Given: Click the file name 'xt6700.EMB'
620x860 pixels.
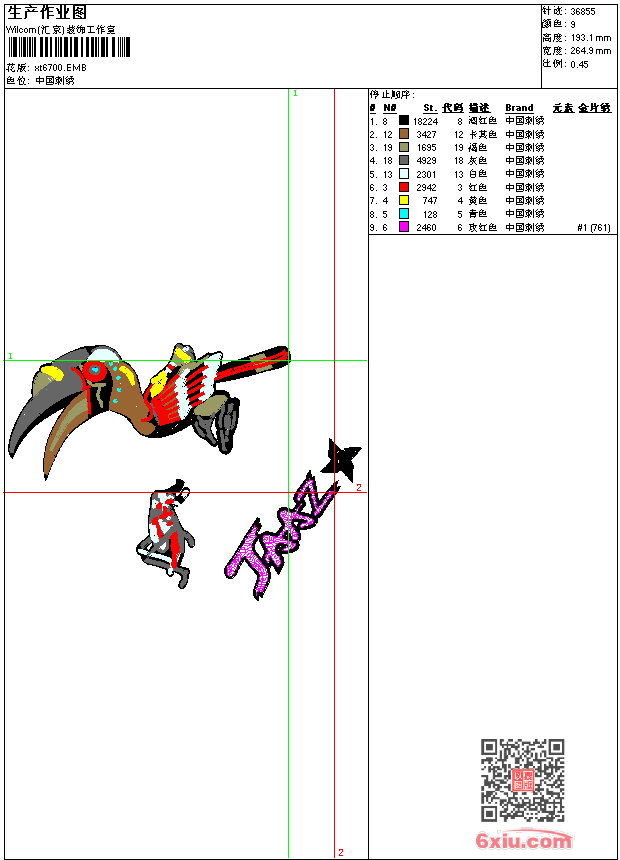Looking at the screenshot, I should click(60, 68).
